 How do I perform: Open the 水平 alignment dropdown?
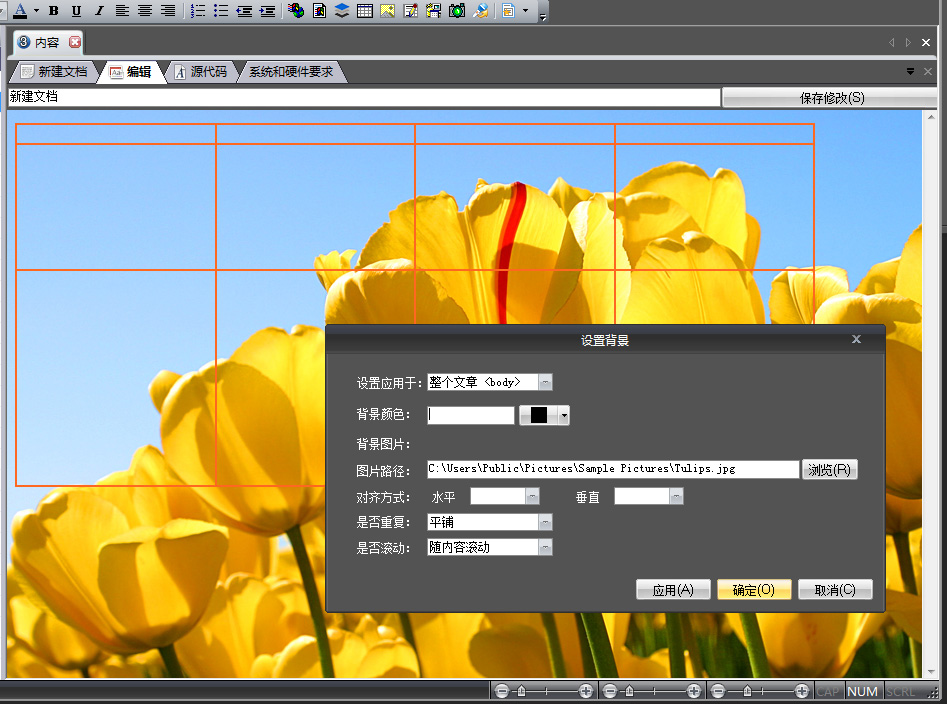pos(533,496)
